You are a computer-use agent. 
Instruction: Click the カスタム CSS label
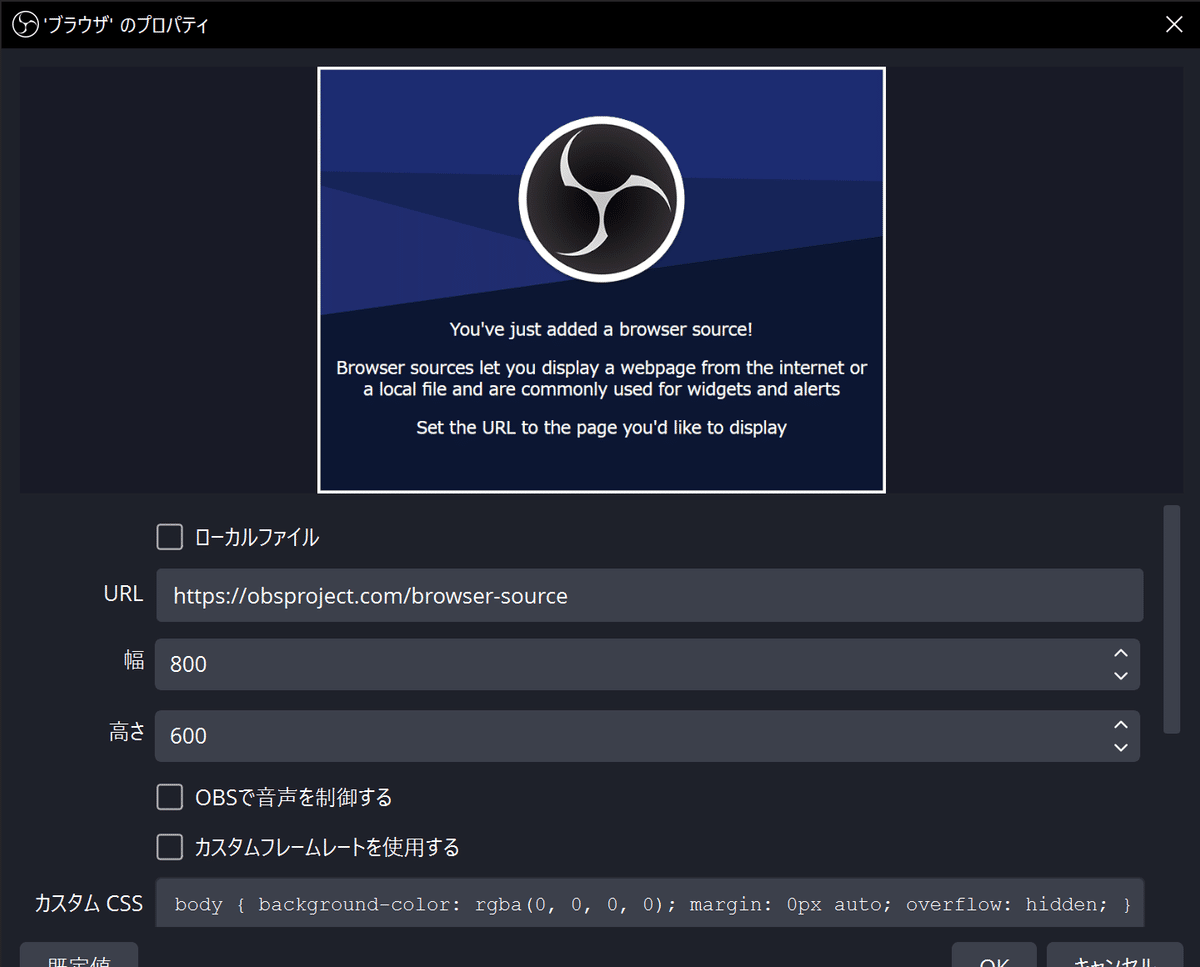(x=89, y=903)
